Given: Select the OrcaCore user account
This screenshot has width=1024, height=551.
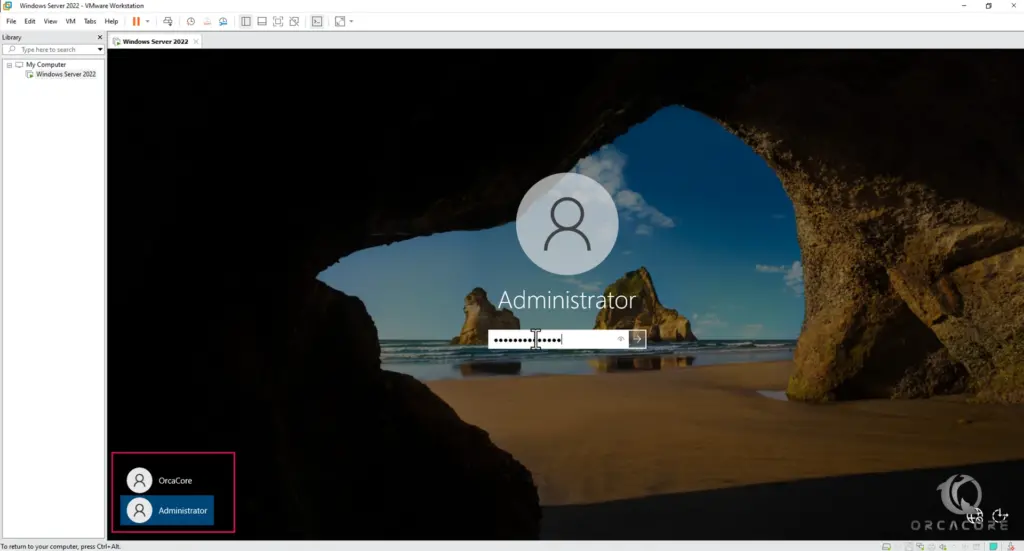Looking at the screenshot, I should [167, 480].
